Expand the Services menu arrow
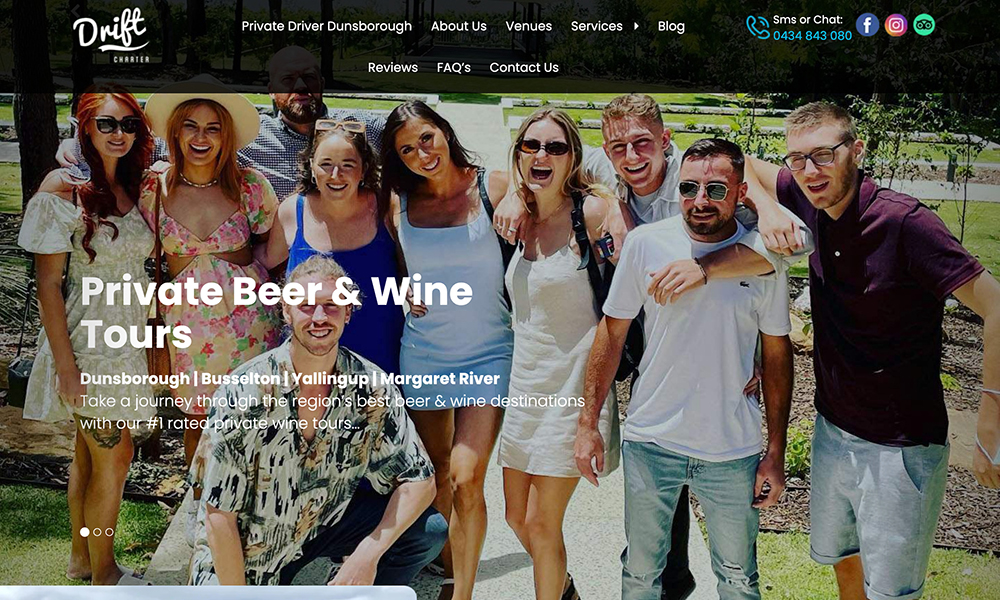Screen dimensions: 1000x600 [x=636, y=26]
